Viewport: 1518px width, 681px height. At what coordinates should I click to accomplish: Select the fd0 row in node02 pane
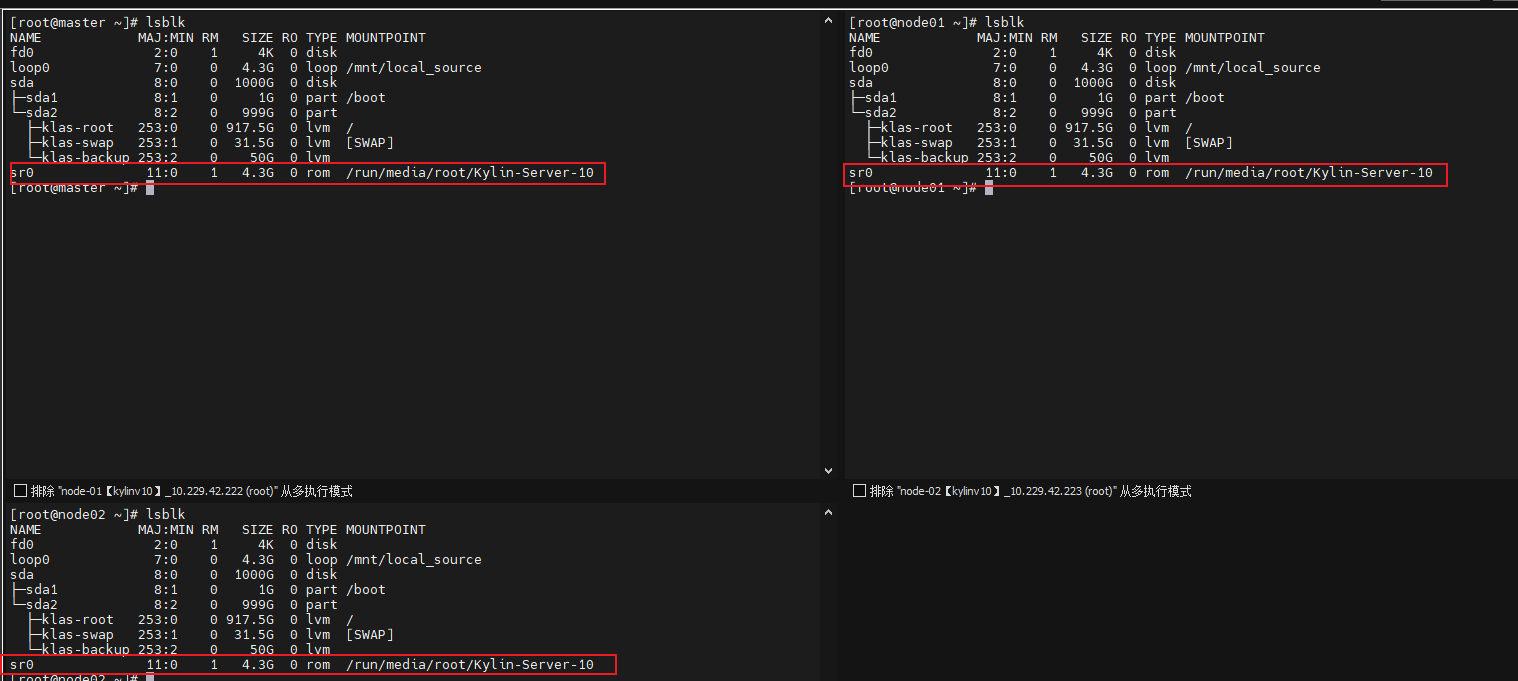tap(174, 544)
